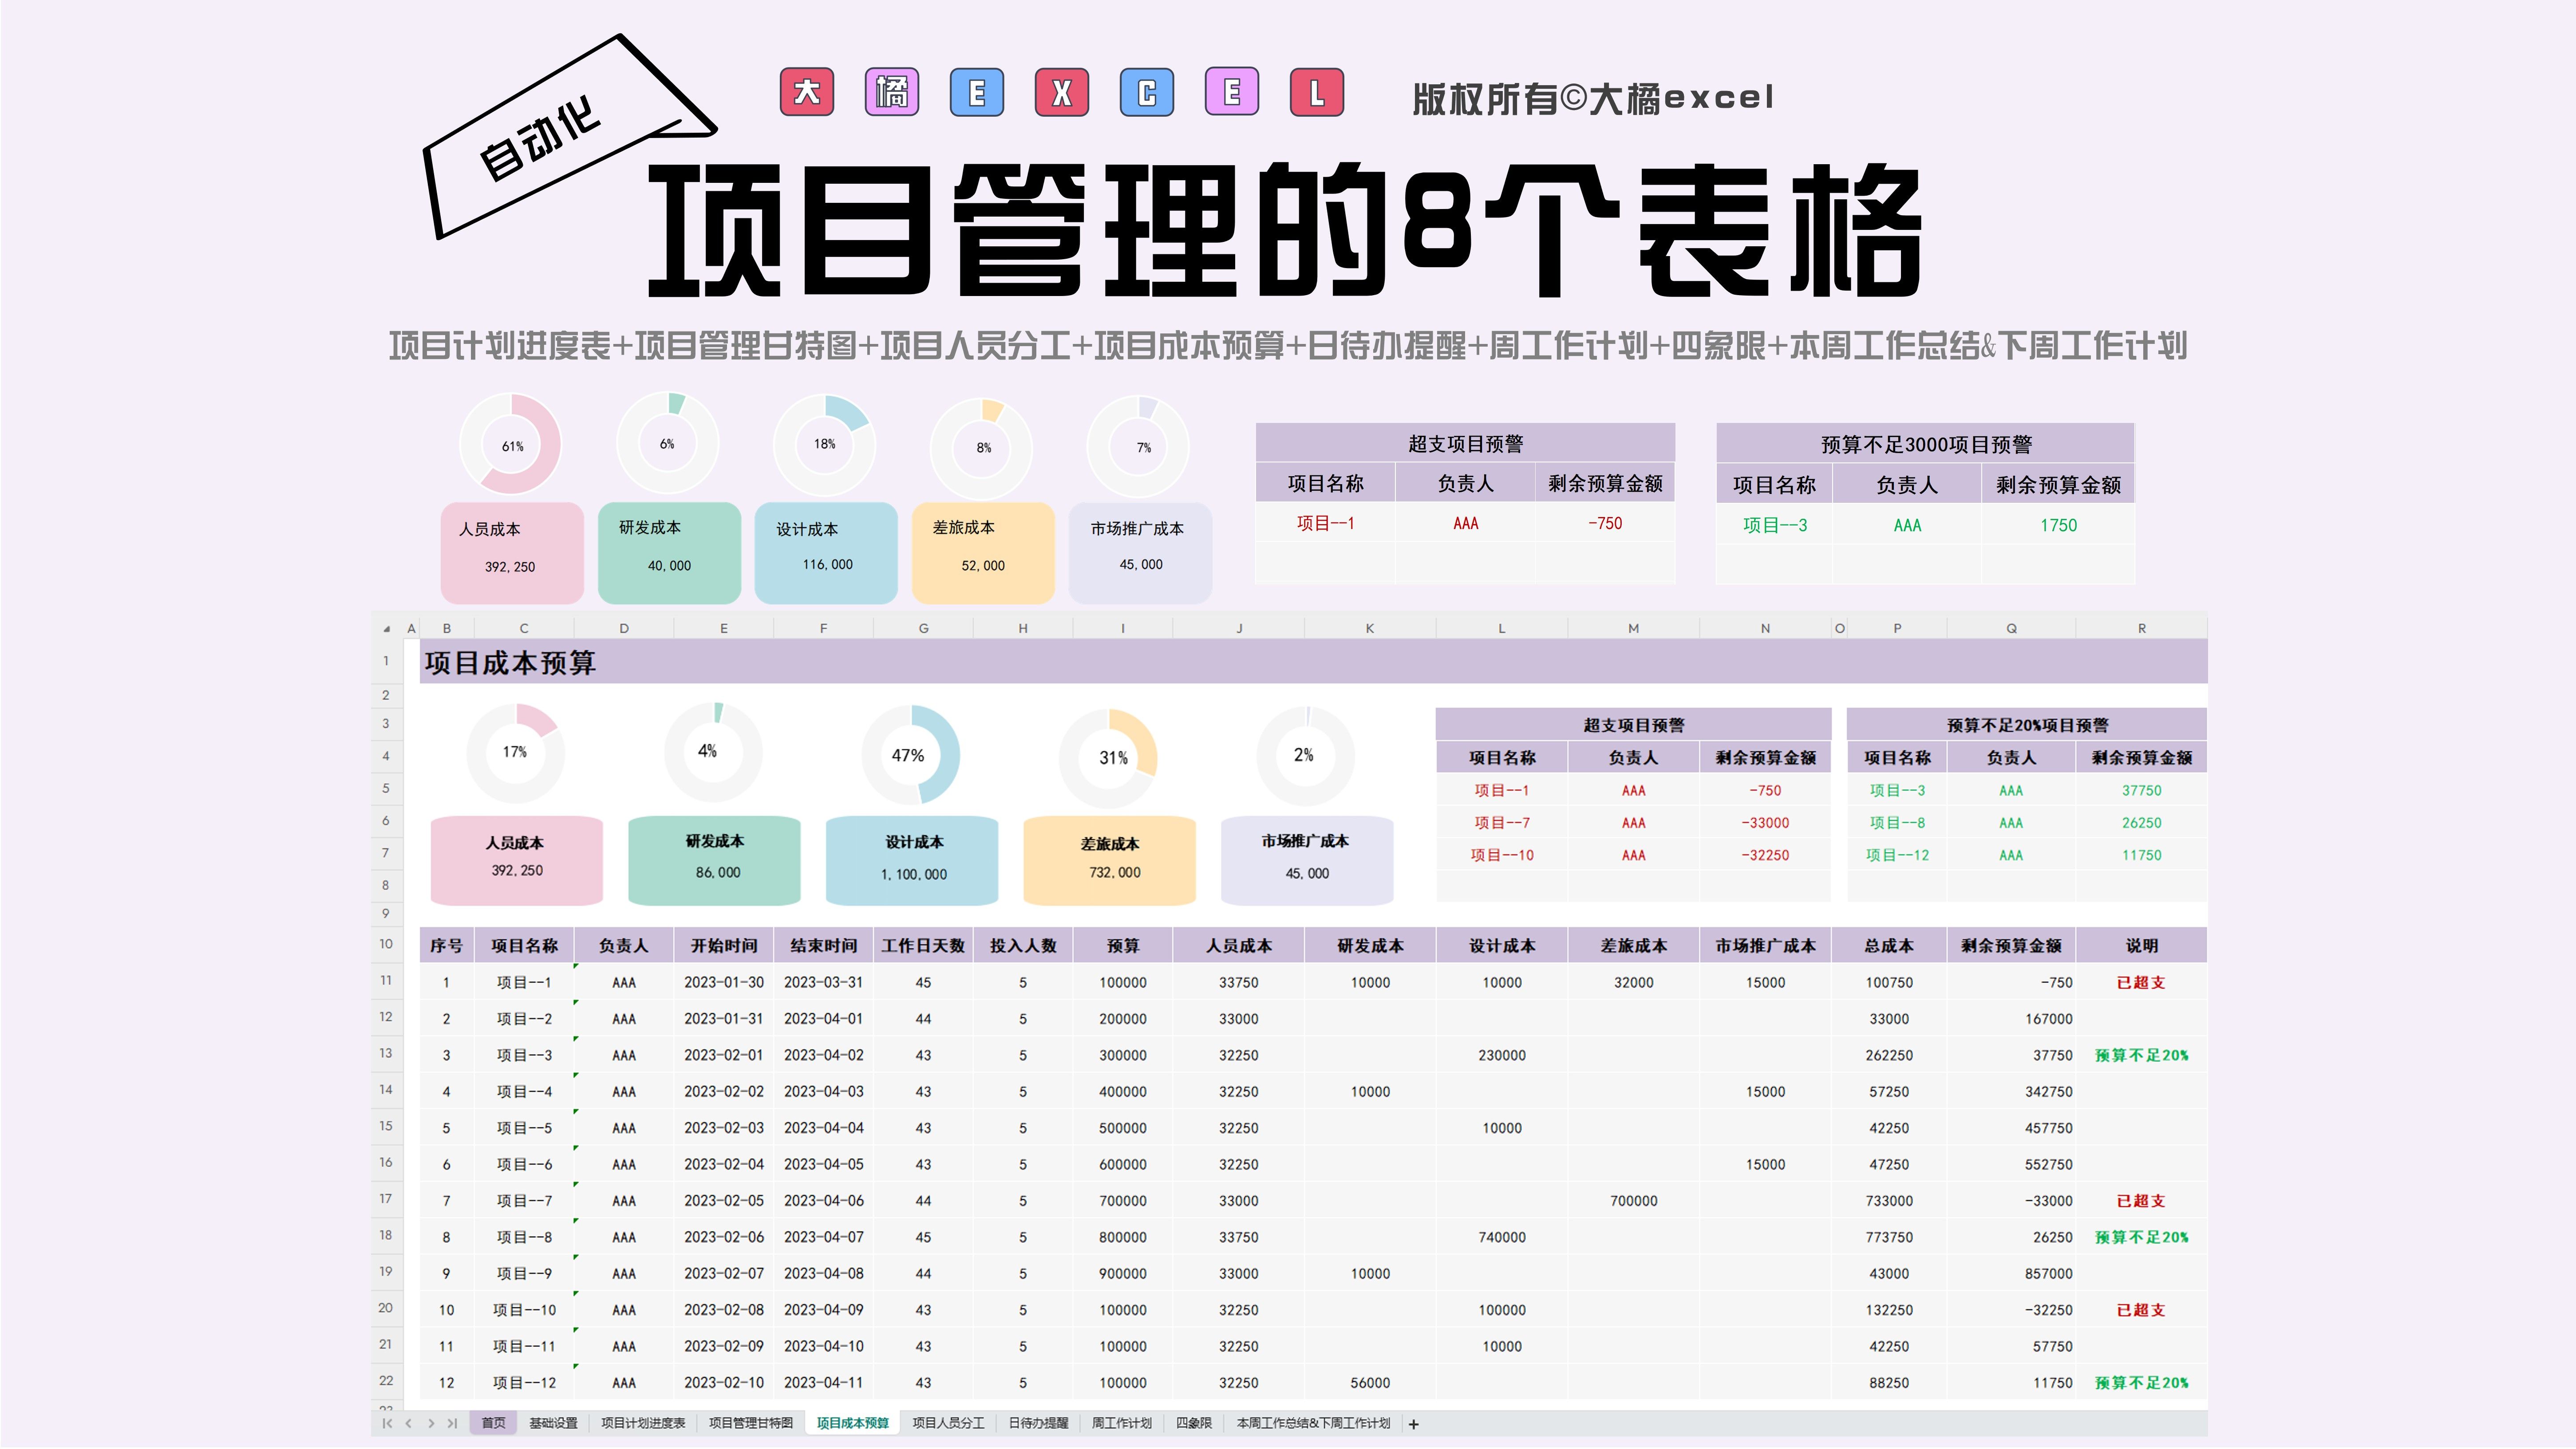Click the 2023-04-11 end date cell

coord(824,1382)
